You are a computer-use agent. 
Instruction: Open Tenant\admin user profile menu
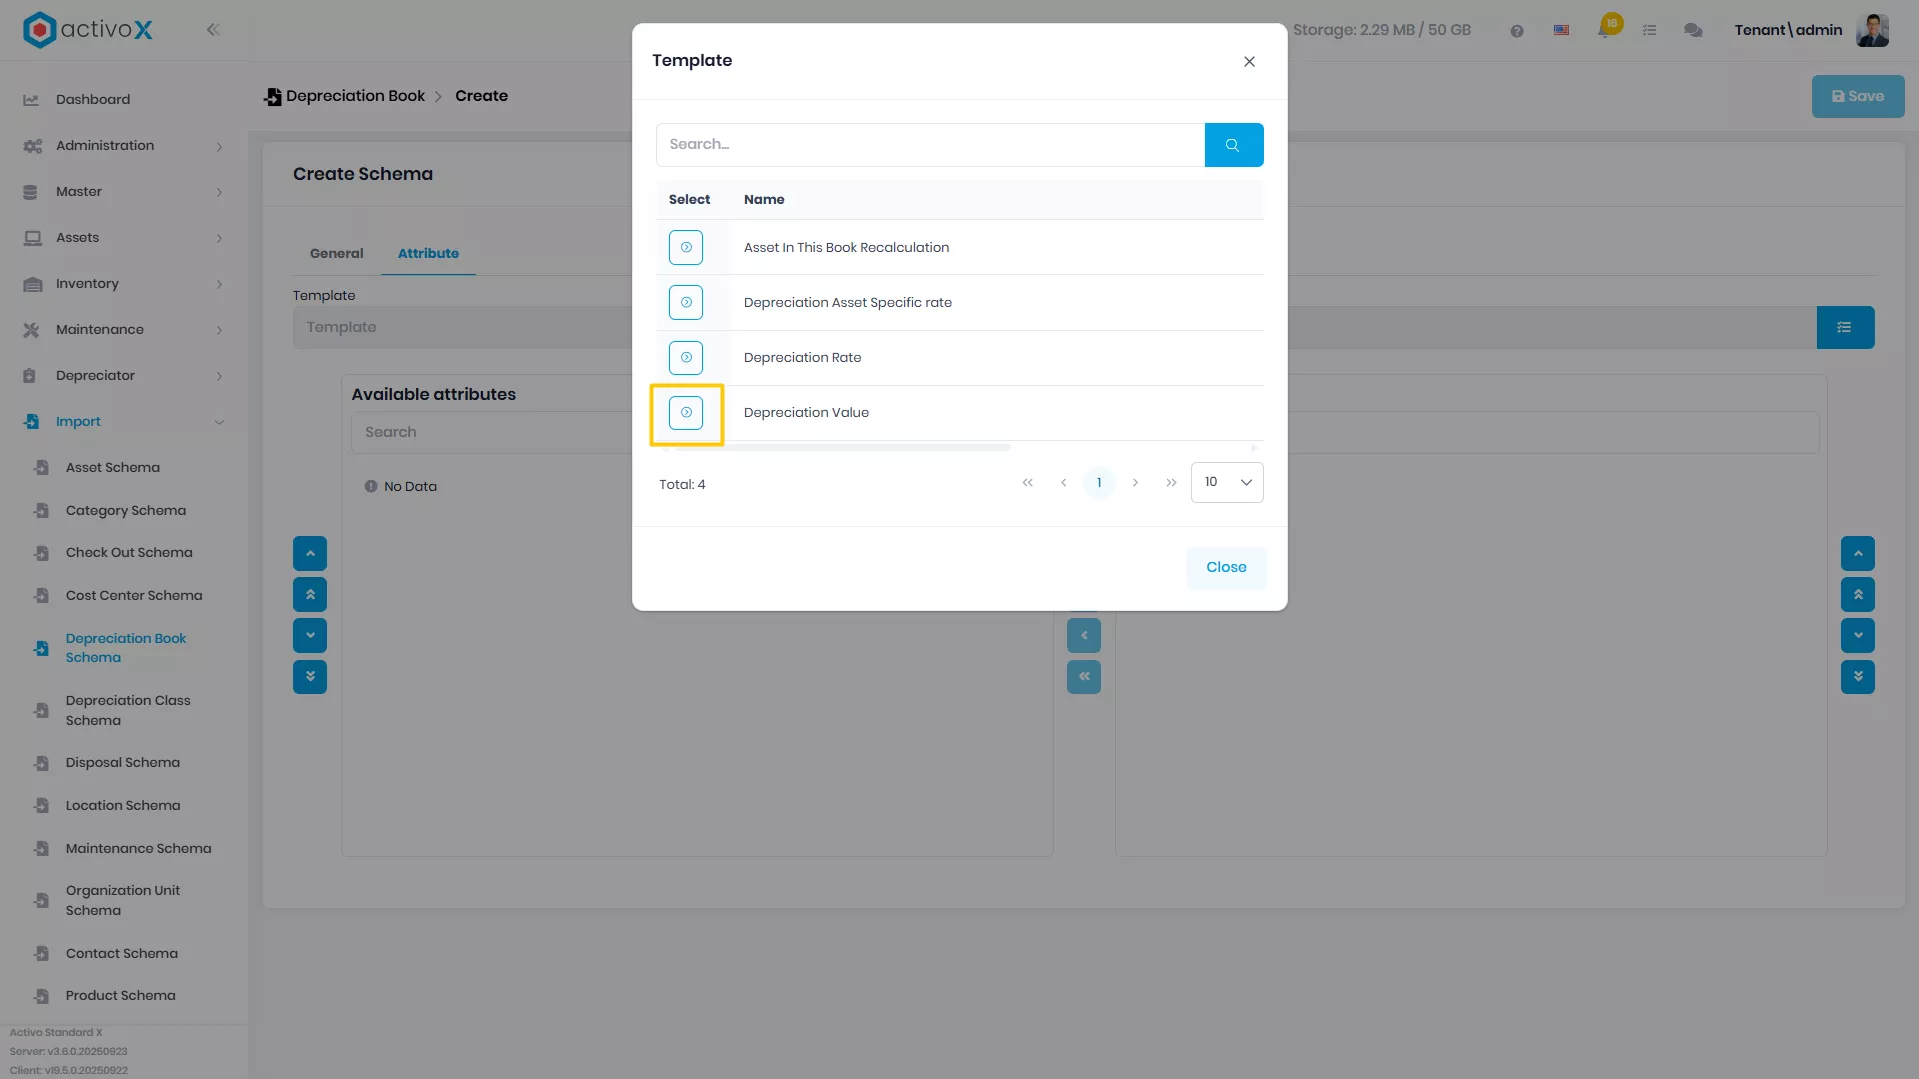coord(1811,31)
